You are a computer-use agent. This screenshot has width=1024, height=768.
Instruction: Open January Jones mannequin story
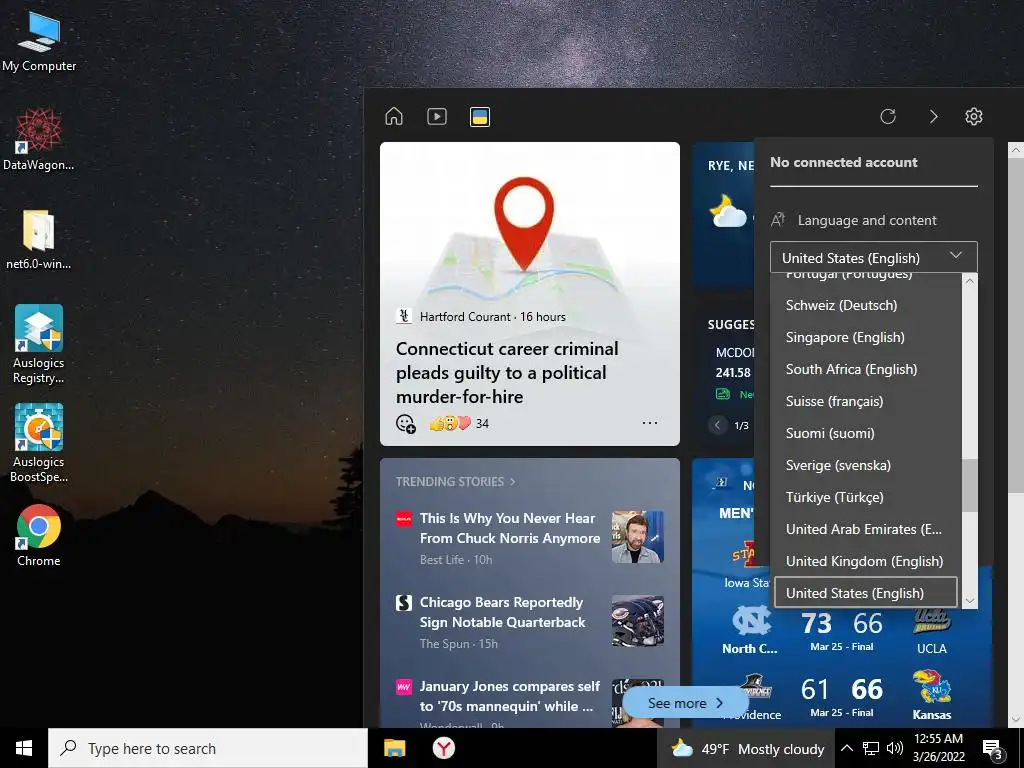[x=509, y=696]
